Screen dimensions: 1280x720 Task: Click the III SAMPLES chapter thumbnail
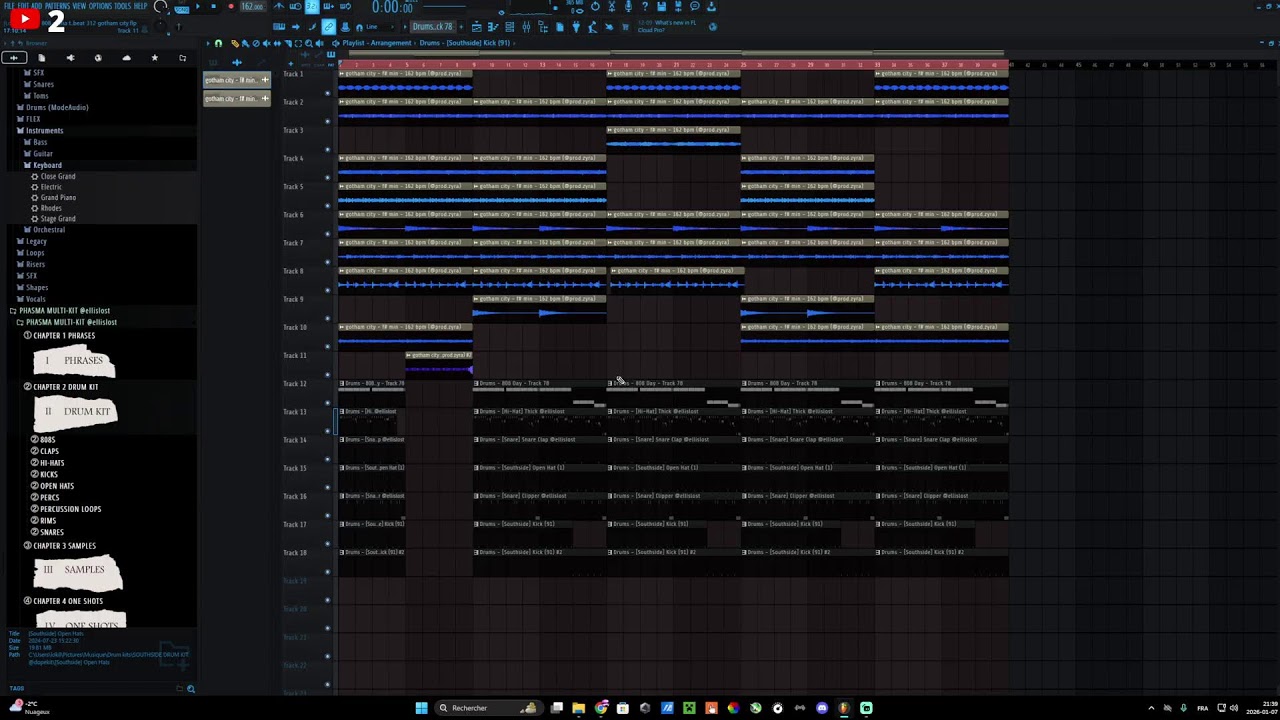78,571
